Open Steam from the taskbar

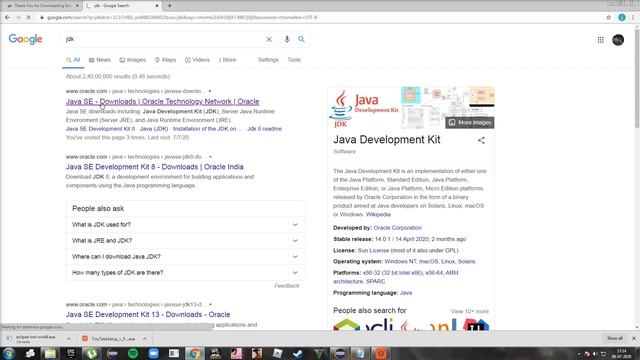298,353
